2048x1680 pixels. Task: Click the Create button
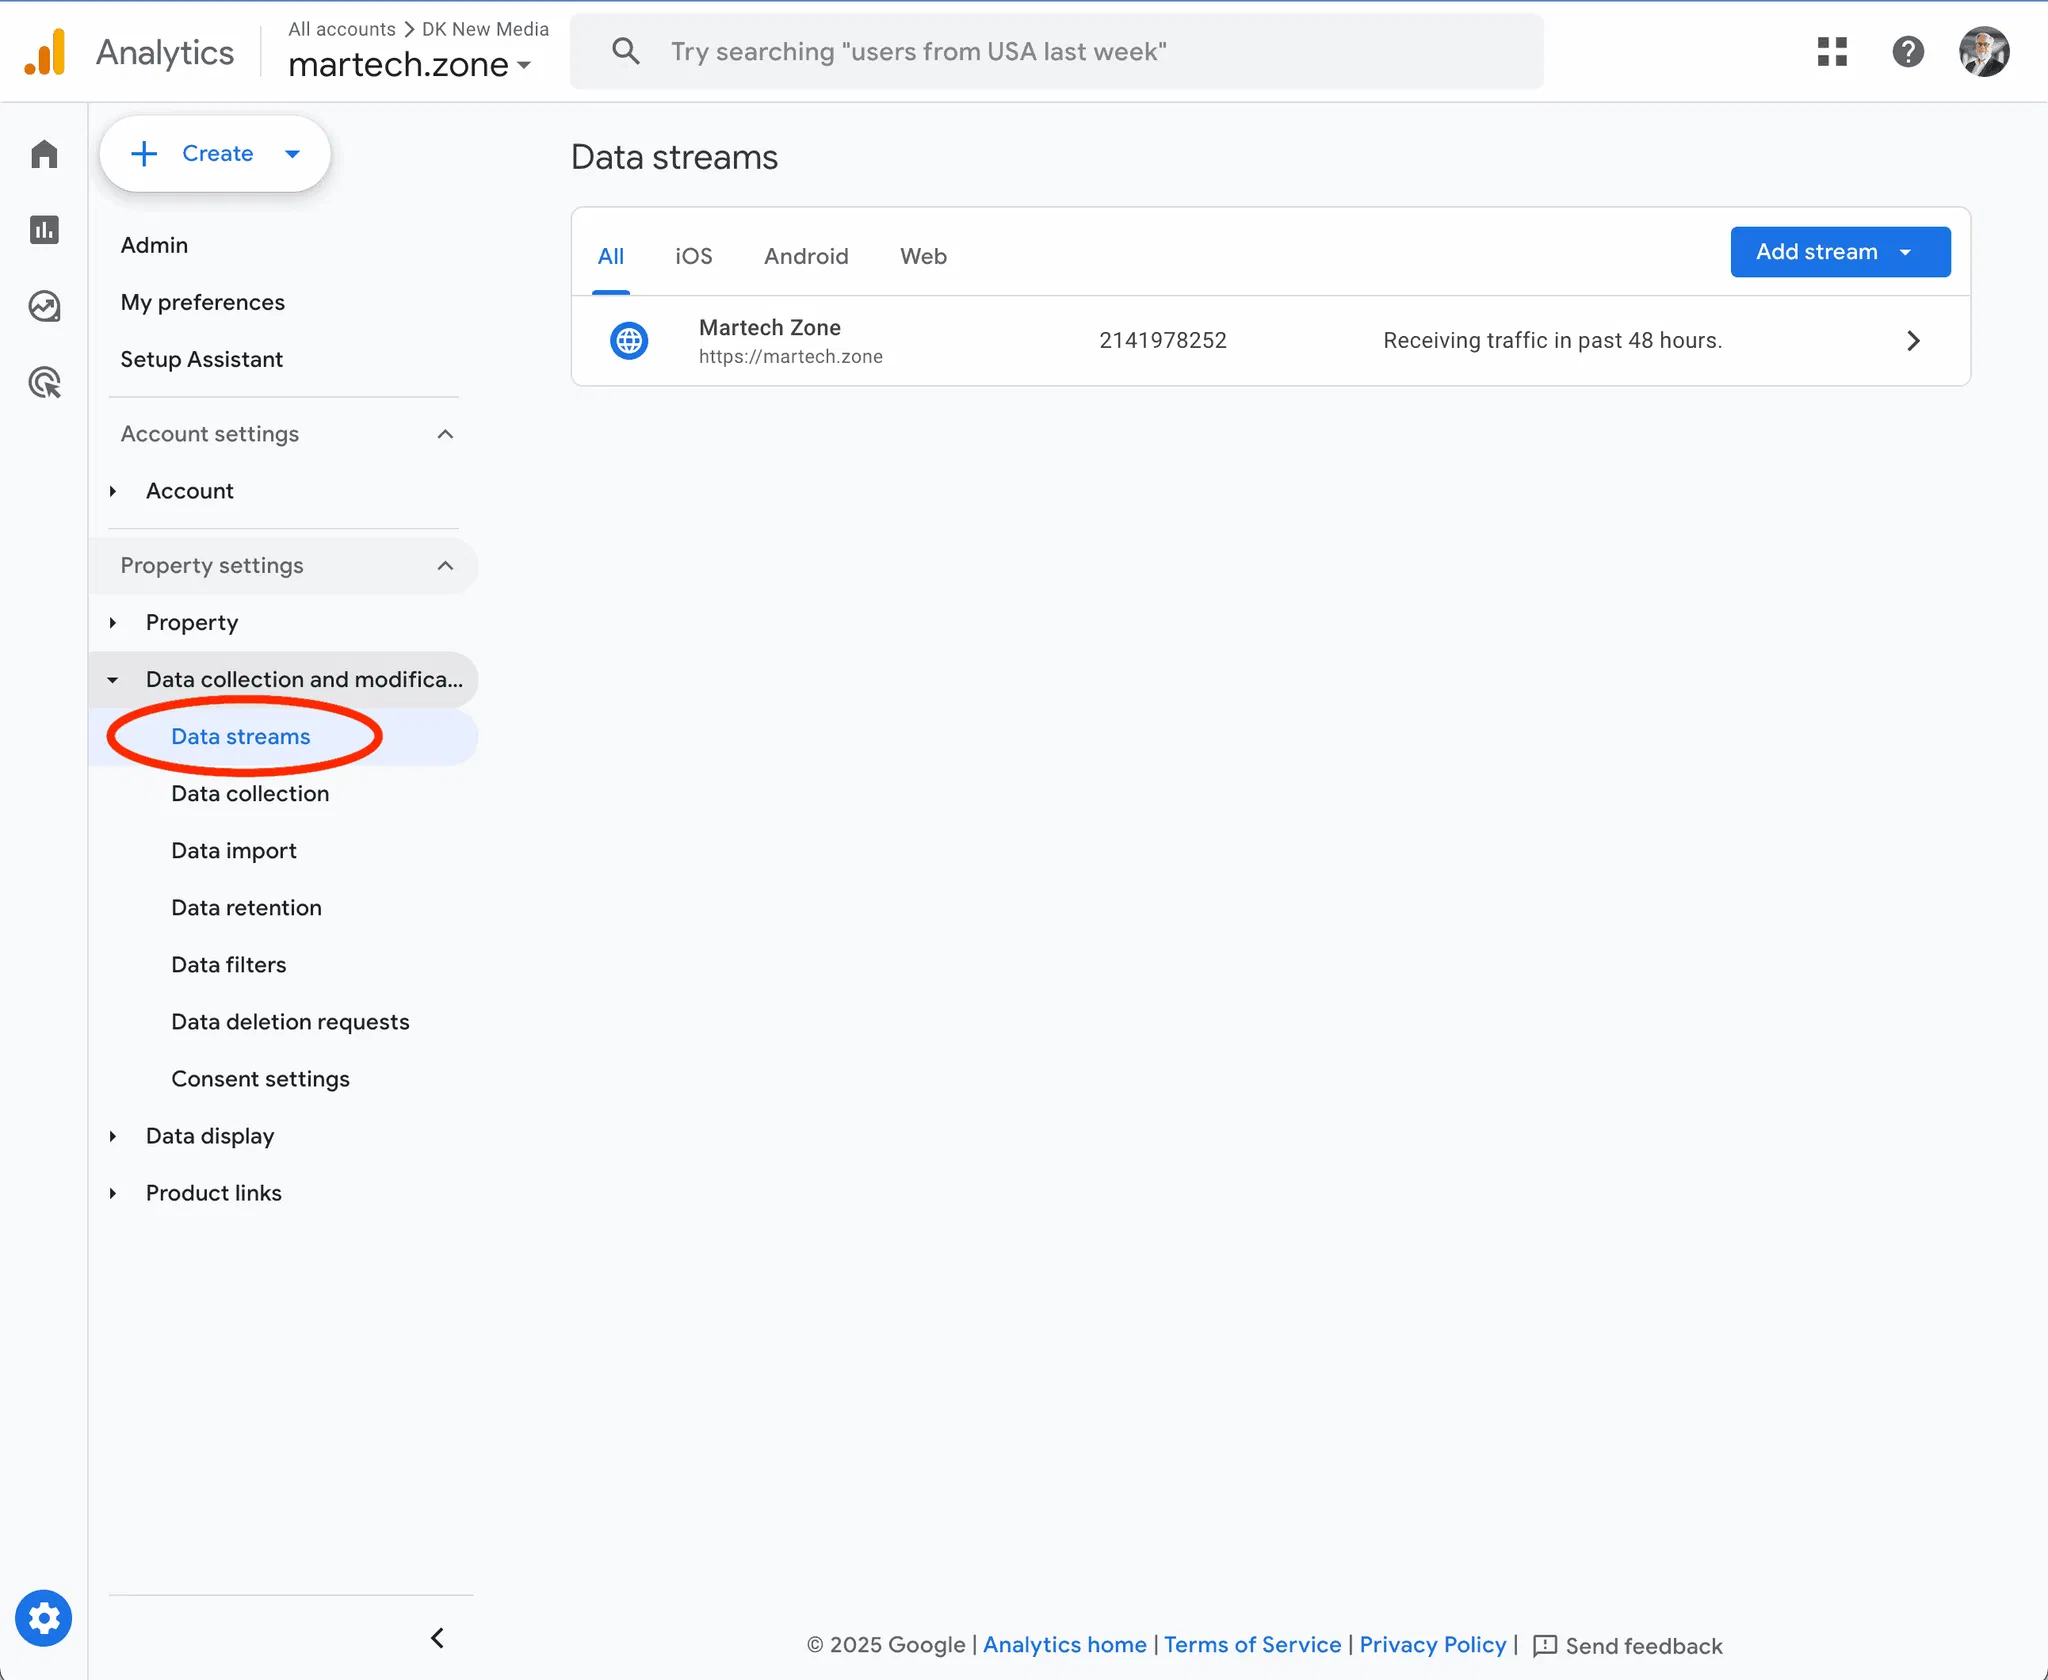[215, 154]
